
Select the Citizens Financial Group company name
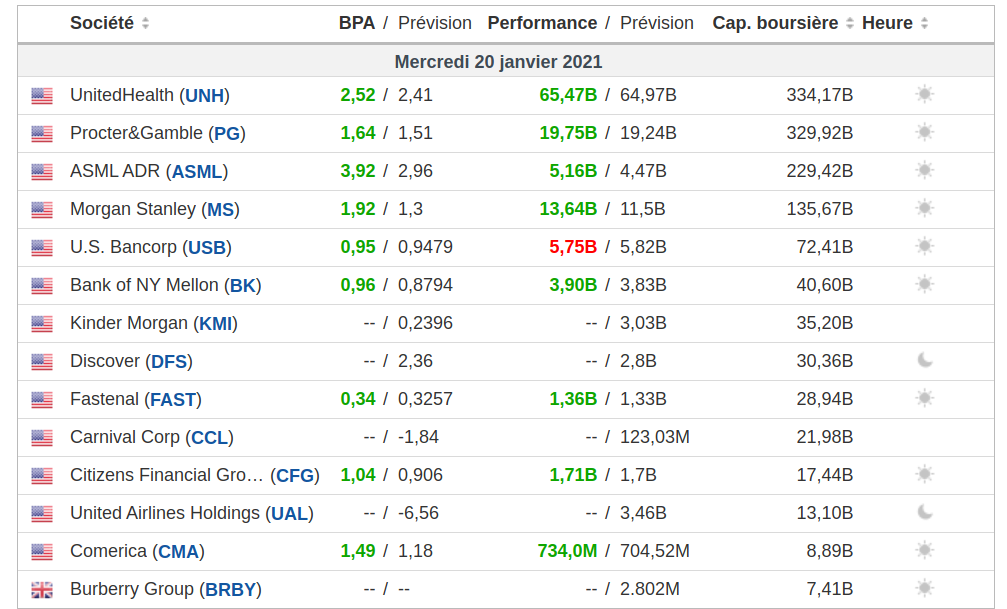click(167, 475)
